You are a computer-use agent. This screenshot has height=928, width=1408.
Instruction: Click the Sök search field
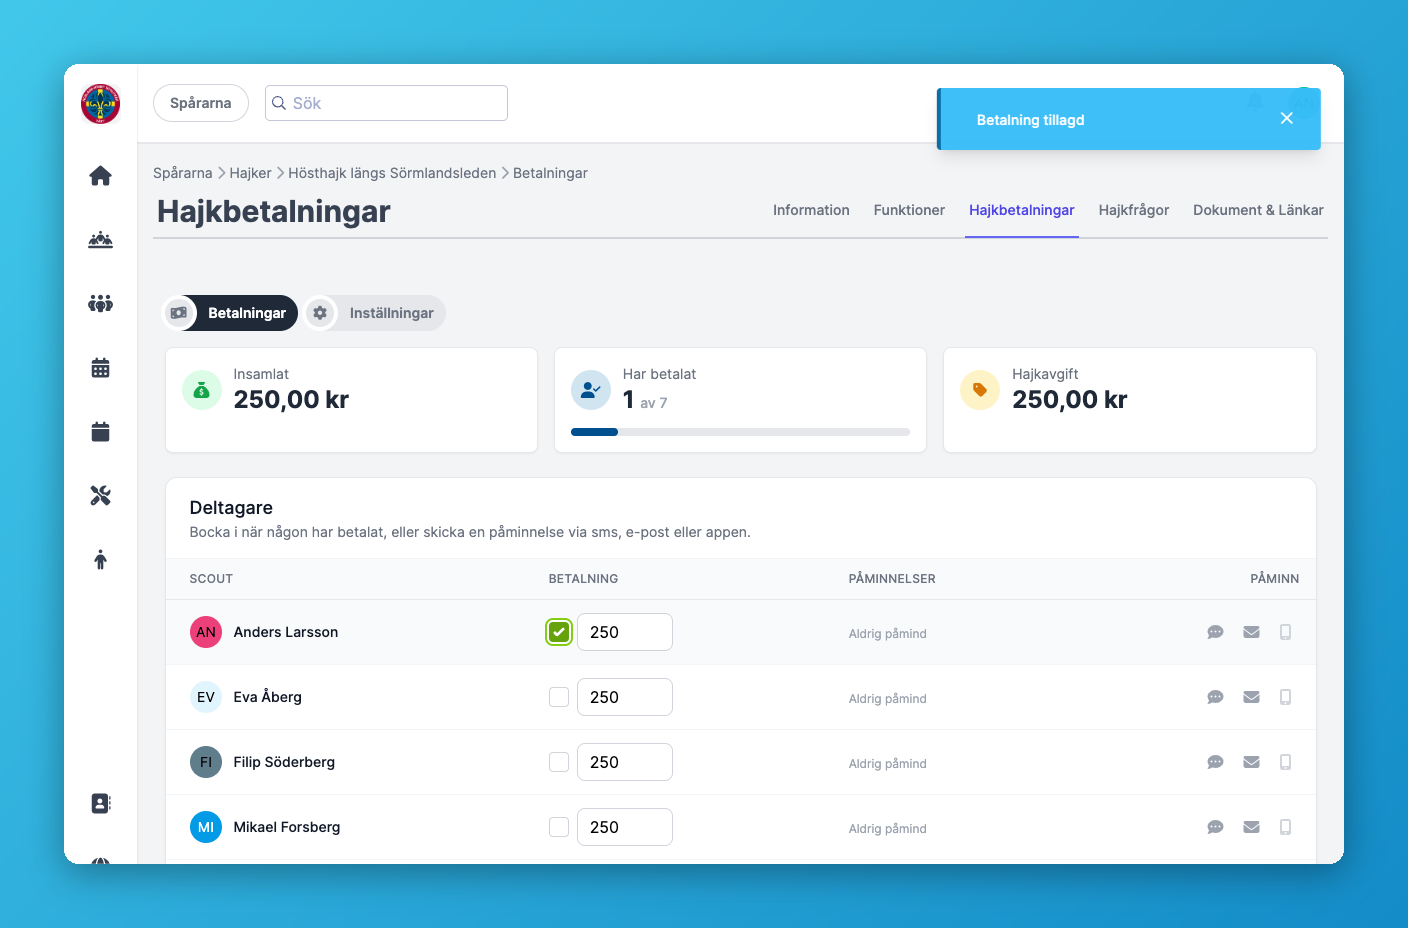click(386, 103)
